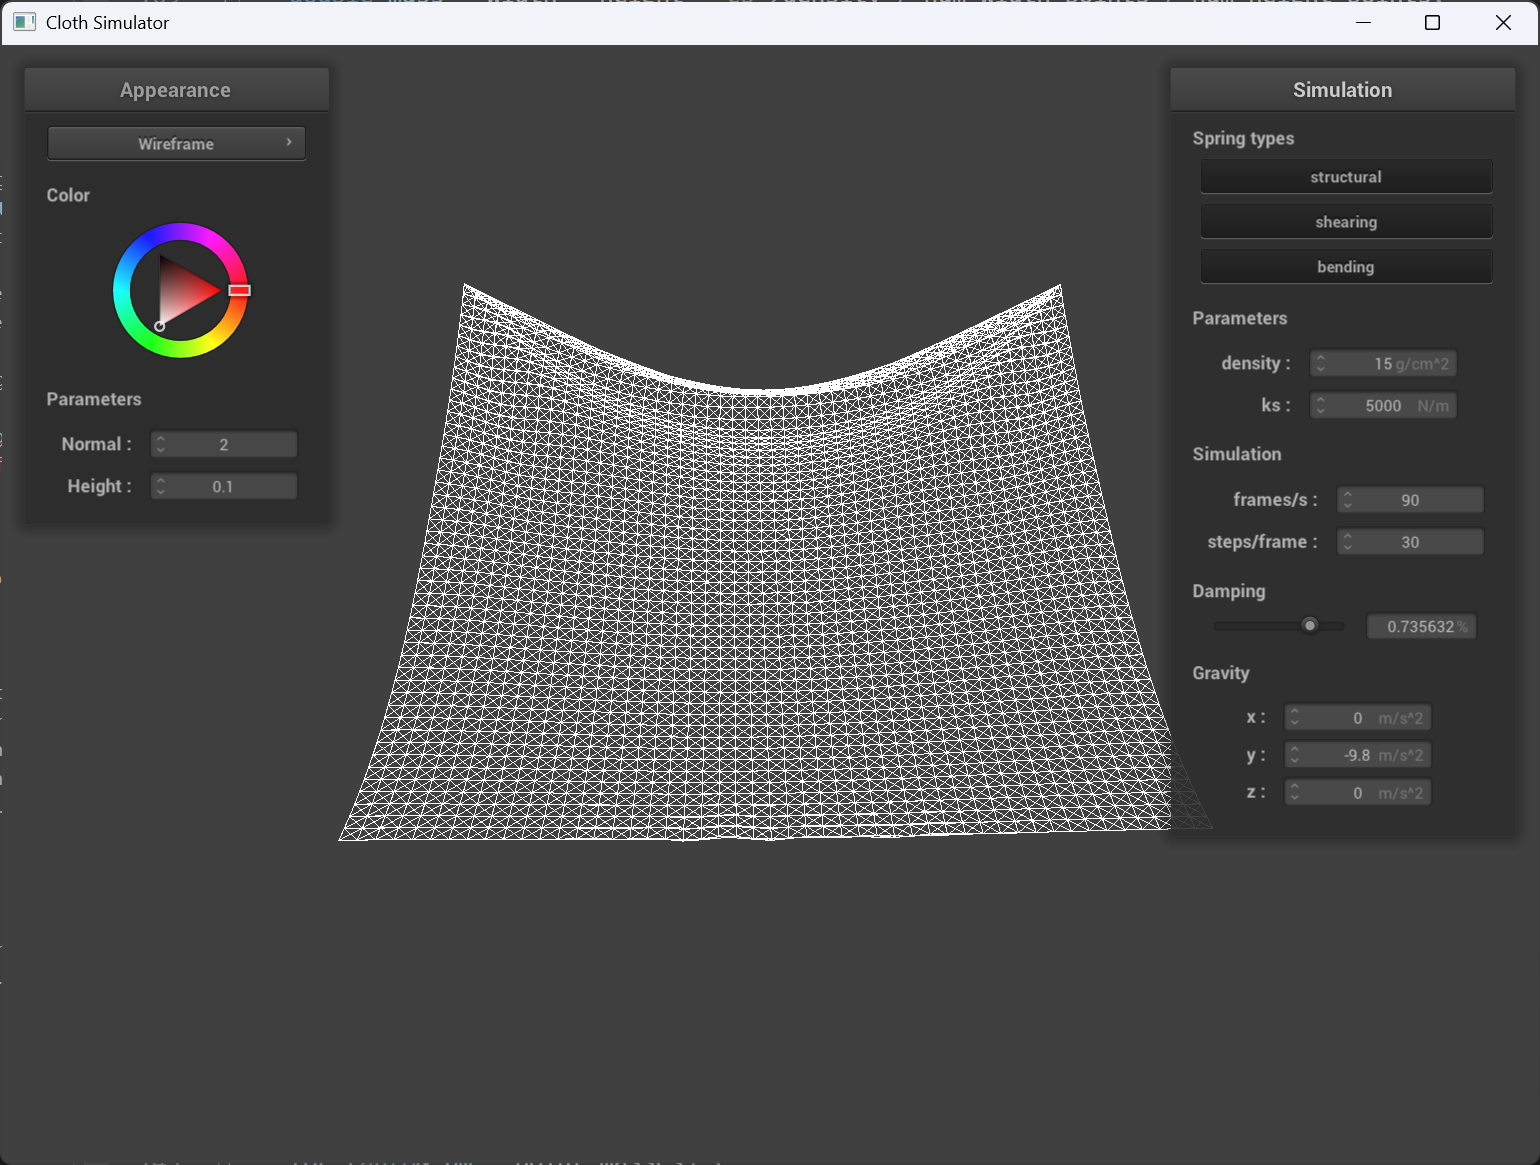Click the Gravity x stepper arrows
Screen dimensions: 1540x1165
click(1295, 718)
